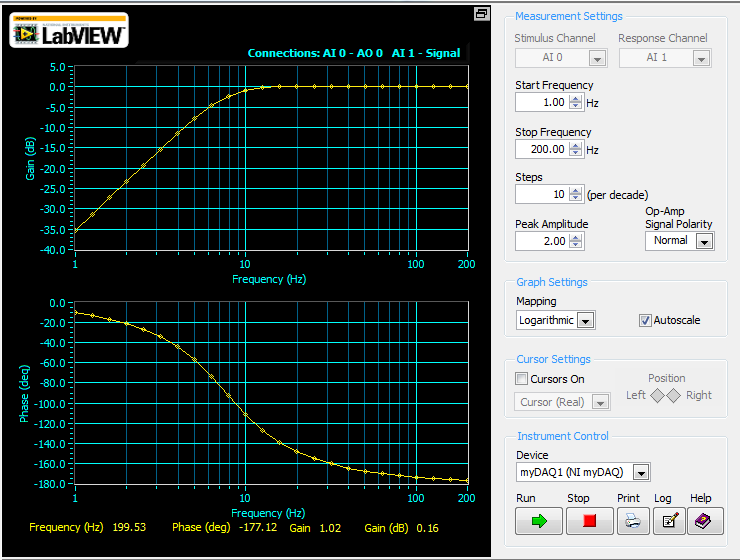Increase Peak Amplitude with up arrow

point(575,237)
